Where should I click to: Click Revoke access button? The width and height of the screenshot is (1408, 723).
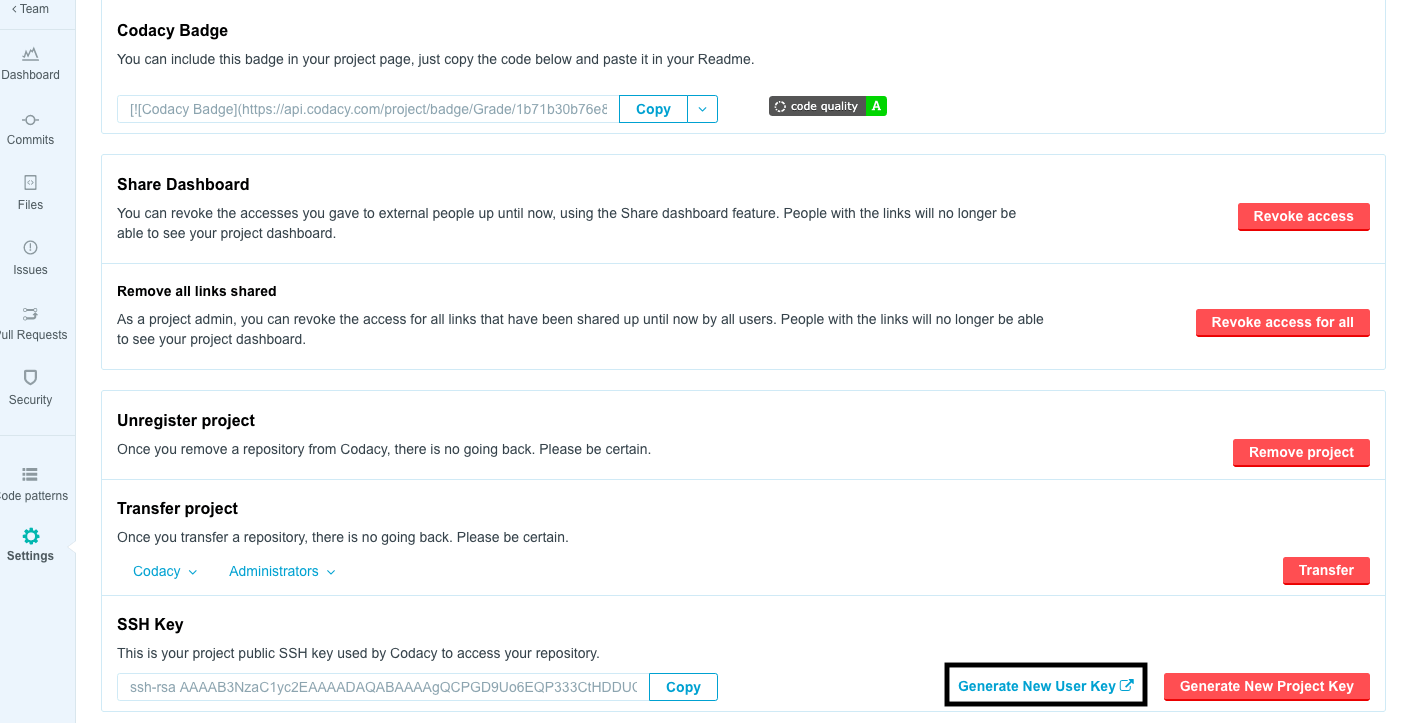click(1303, 216)
